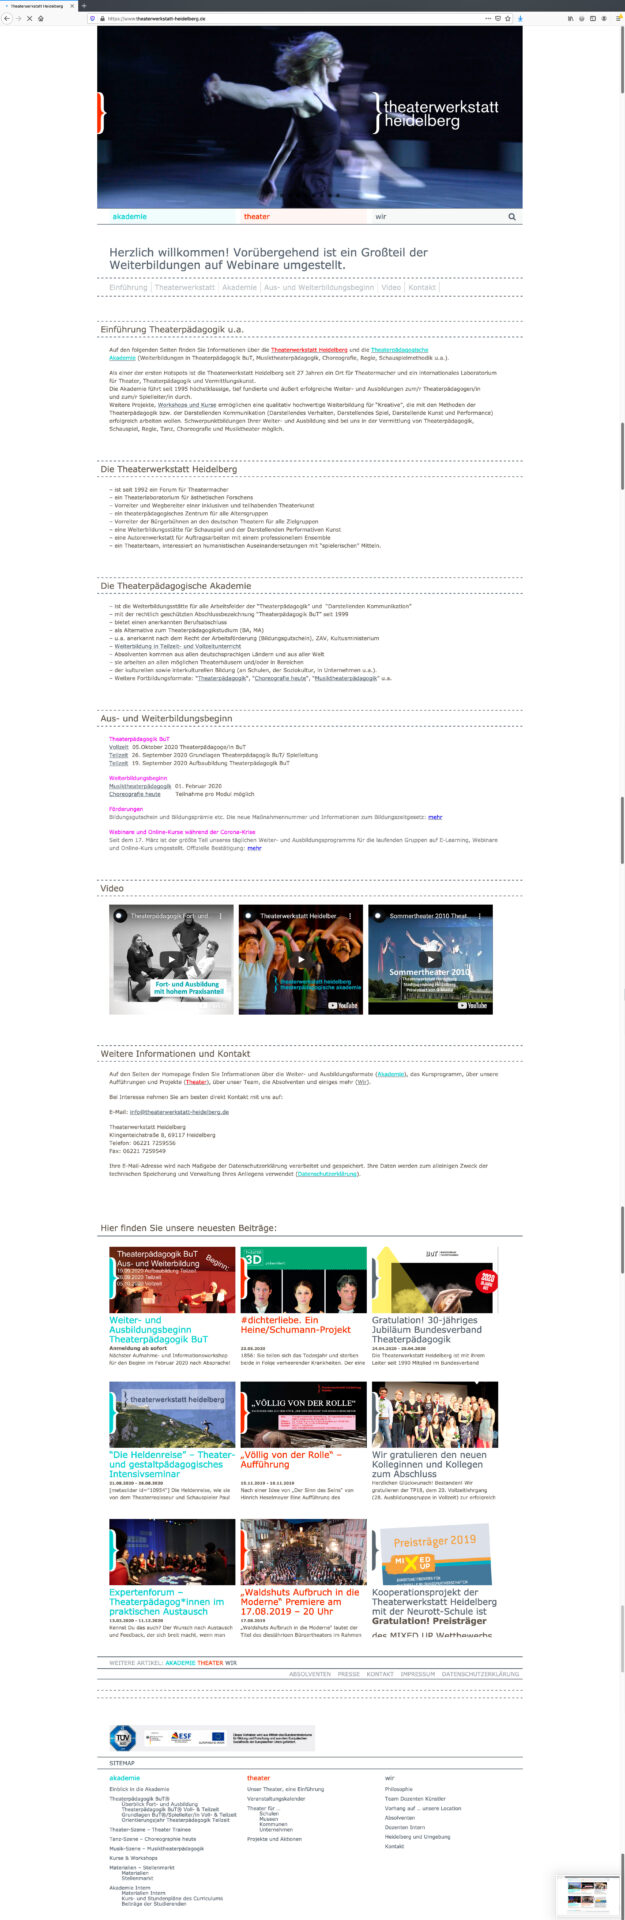Click footer ABSOLVENTEN link
The image size is (625, 1920).
[x=310, y=1674]
